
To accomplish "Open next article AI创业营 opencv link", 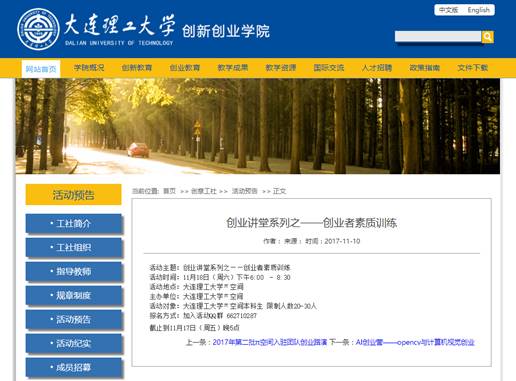I will point(415,342).
